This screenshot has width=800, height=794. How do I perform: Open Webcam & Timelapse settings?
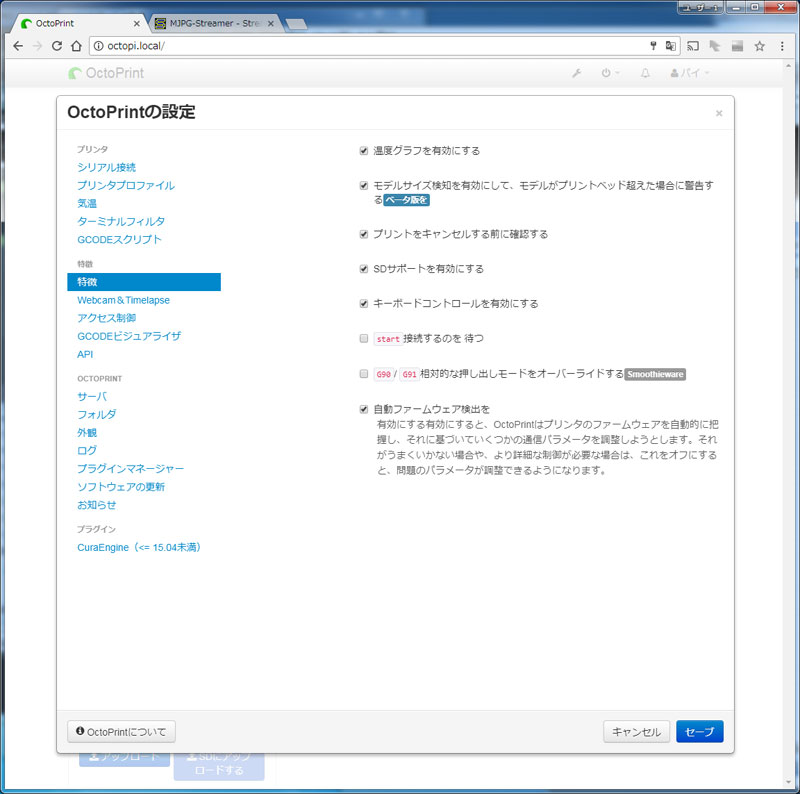(123, 301)
